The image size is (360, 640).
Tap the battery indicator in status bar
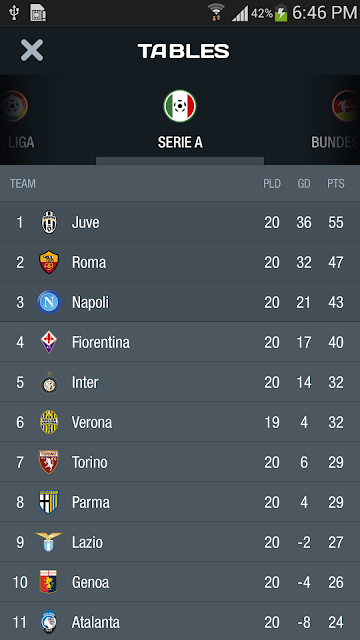click(281, 13)
